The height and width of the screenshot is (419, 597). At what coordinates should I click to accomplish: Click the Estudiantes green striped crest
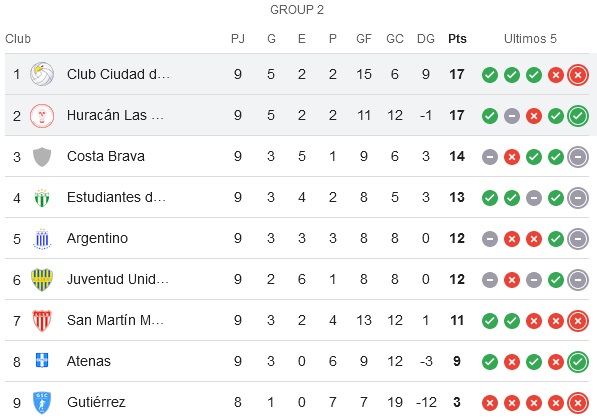(42, 198)
